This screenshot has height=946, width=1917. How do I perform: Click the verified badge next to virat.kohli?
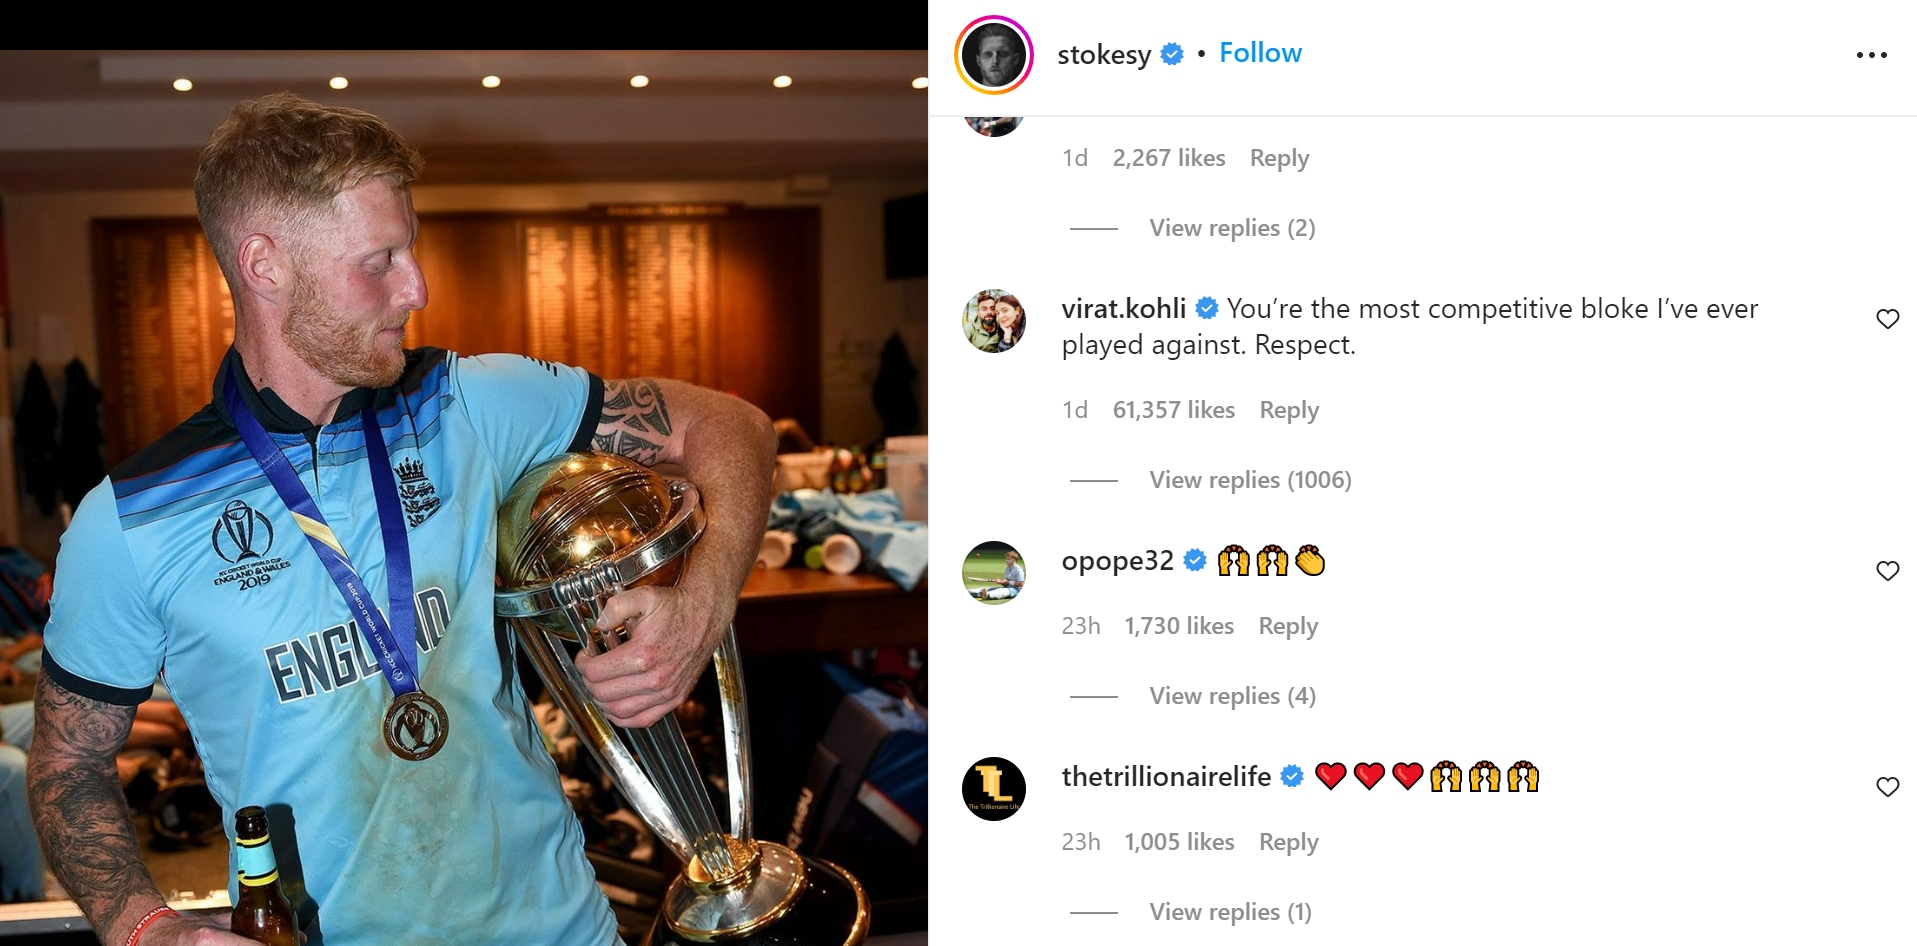coord(1207,308)
